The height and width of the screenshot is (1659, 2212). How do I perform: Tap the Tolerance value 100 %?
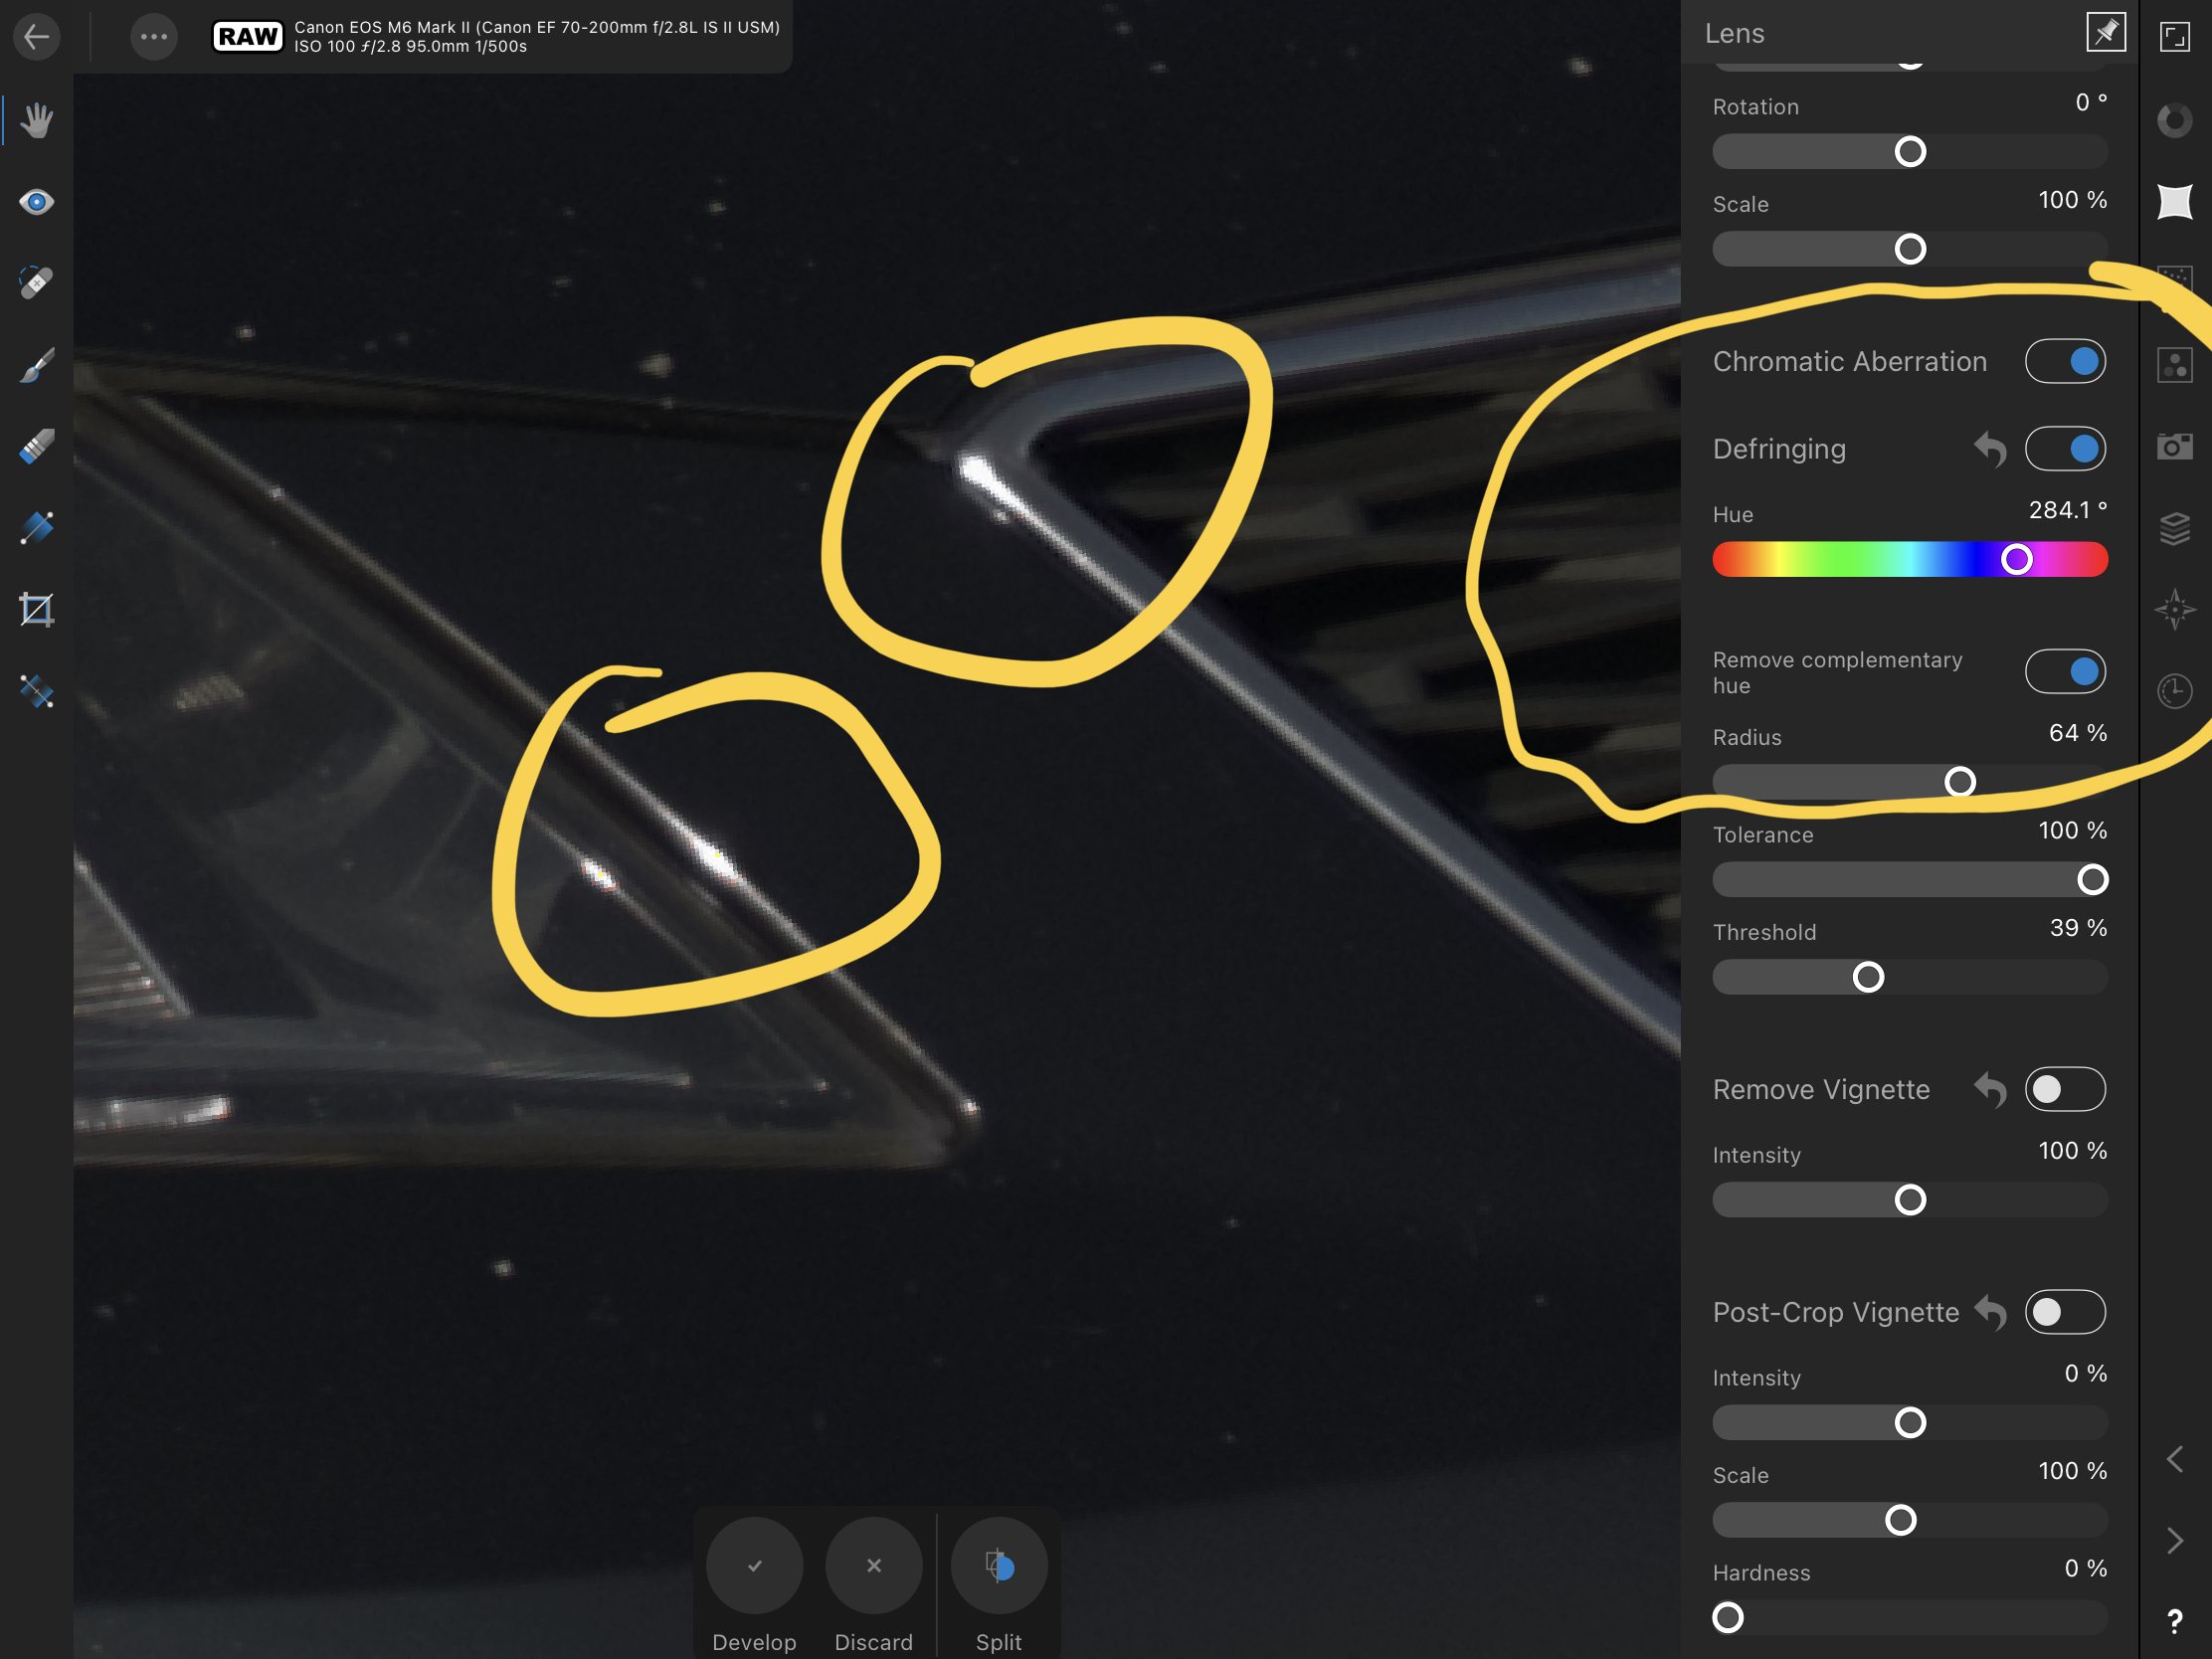[2073, 831]
